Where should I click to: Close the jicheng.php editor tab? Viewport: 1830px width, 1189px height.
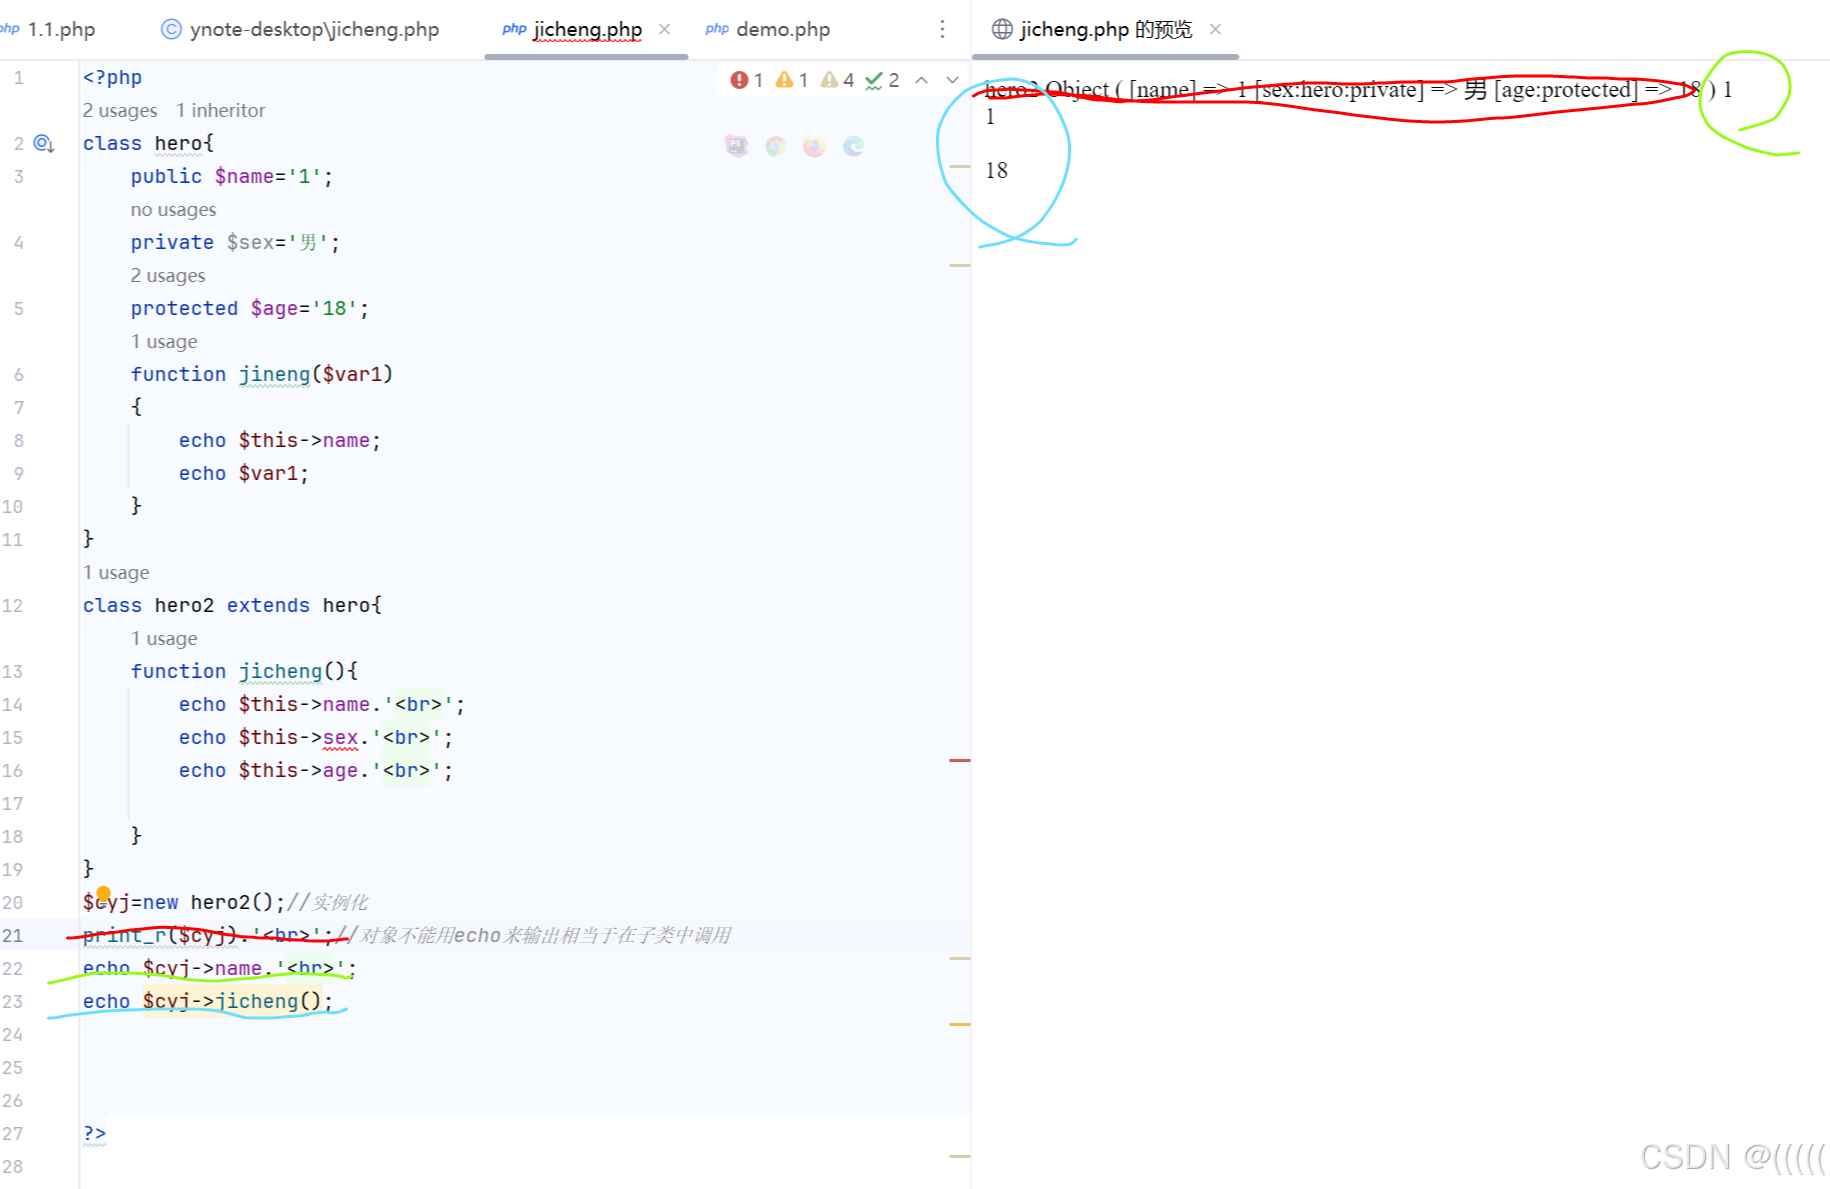664,29
